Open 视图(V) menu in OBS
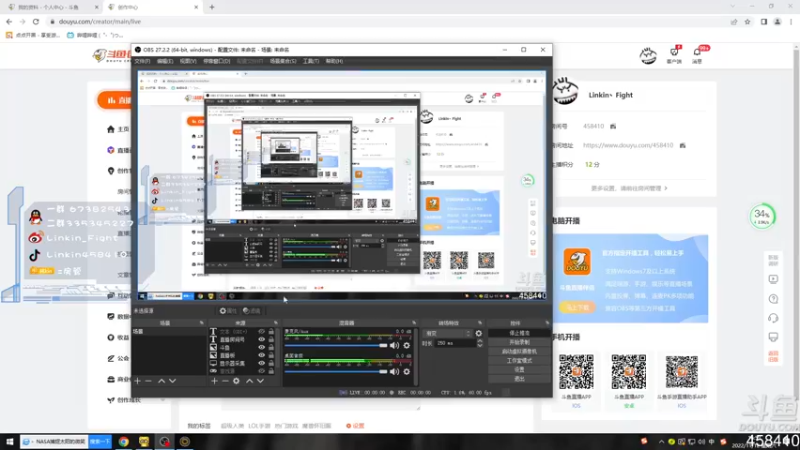This screenshot has height=450, width=800. click(188, 61)
